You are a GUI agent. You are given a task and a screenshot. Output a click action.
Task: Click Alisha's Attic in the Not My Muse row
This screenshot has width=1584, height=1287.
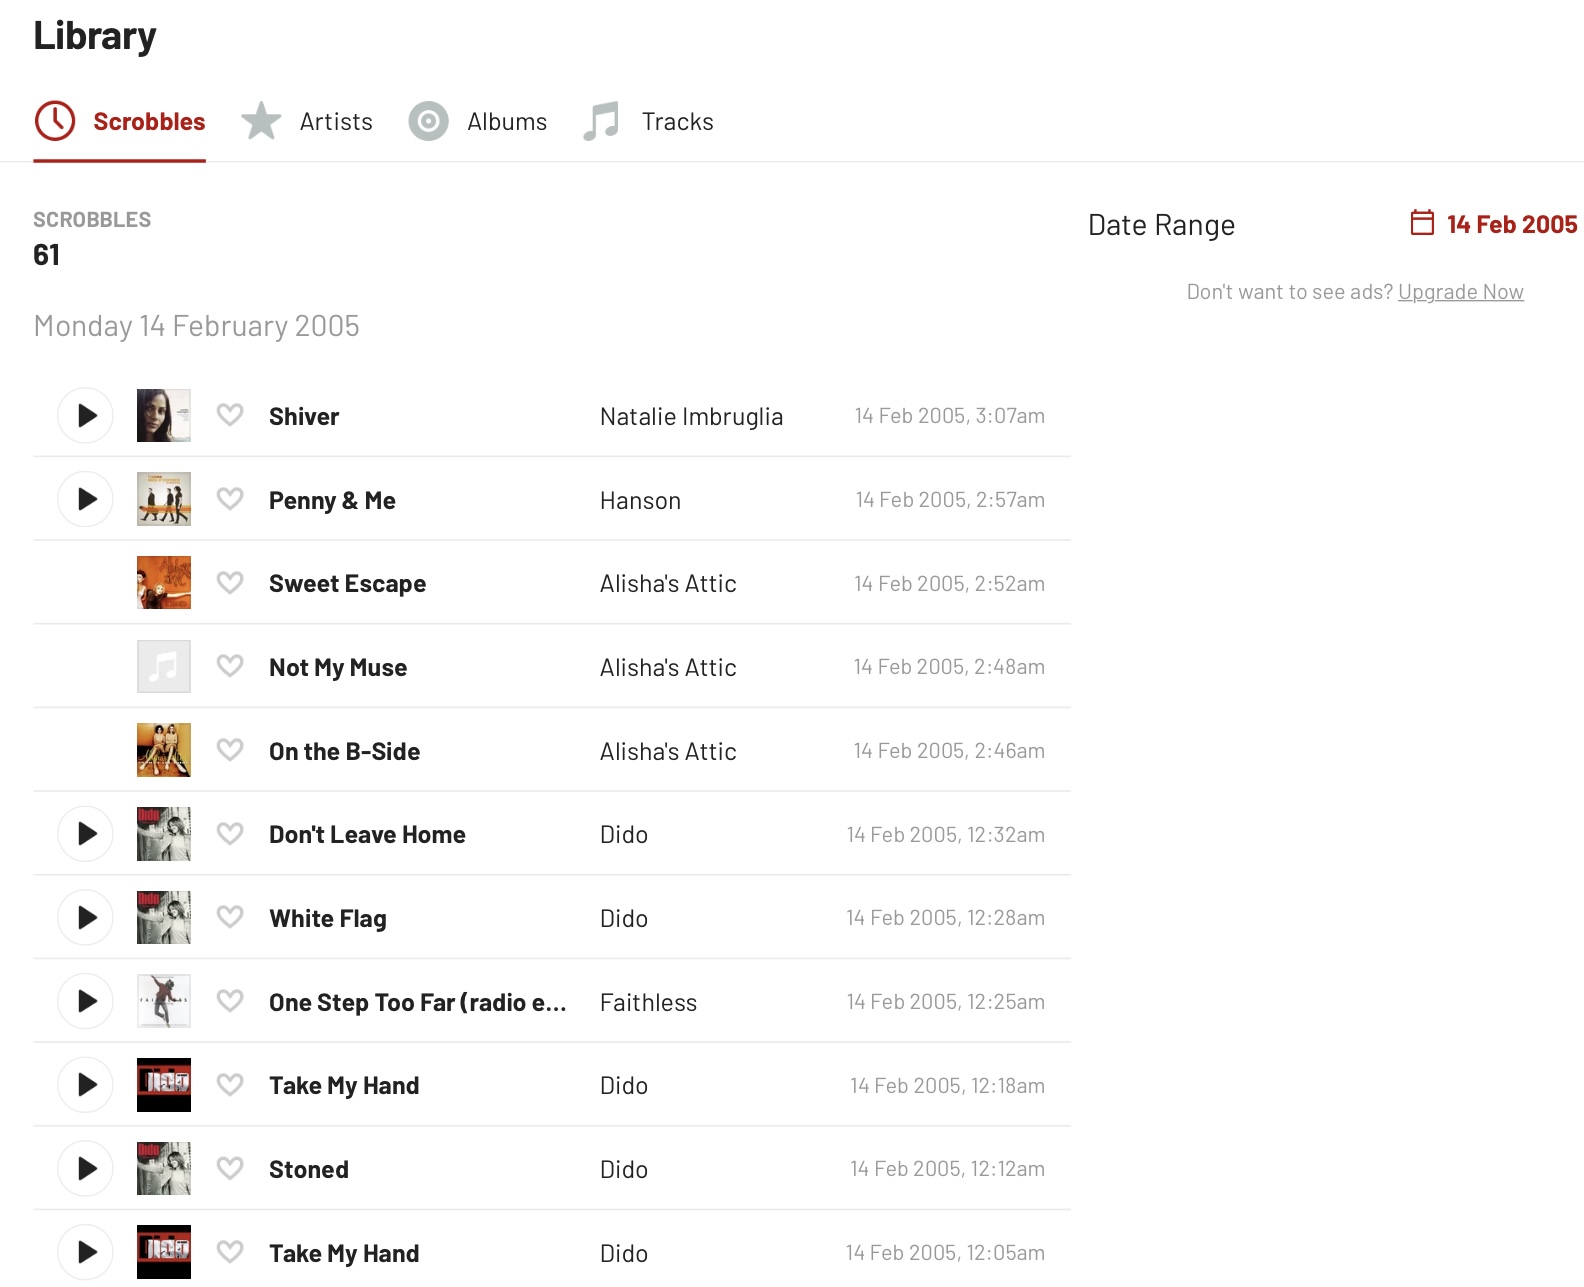point(668,668)
